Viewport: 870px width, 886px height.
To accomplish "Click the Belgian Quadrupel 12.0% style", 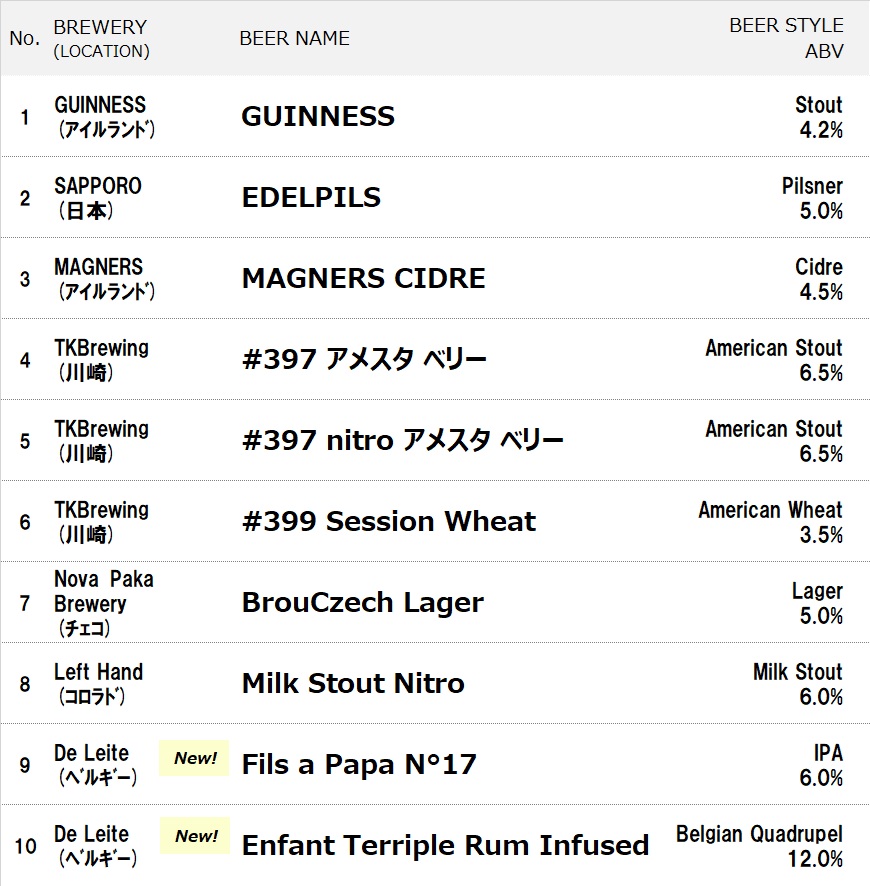I will tap(759, 846).
